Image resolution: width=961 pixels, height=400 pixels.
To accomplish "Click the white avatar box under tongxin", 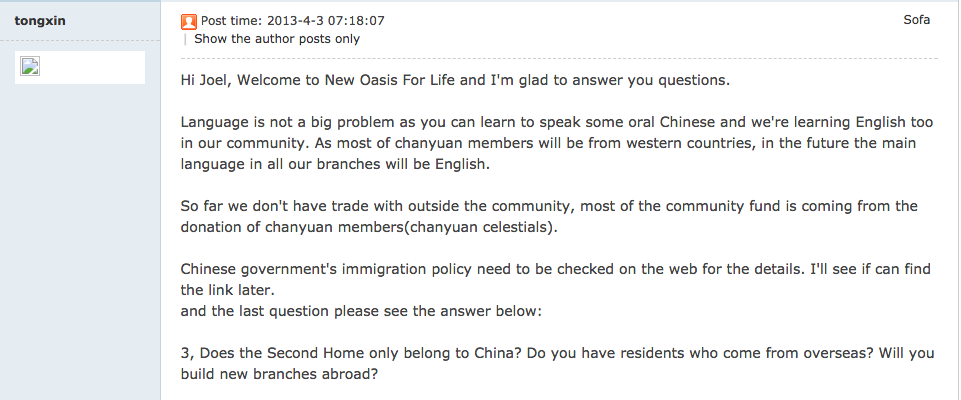I will 80,67.
